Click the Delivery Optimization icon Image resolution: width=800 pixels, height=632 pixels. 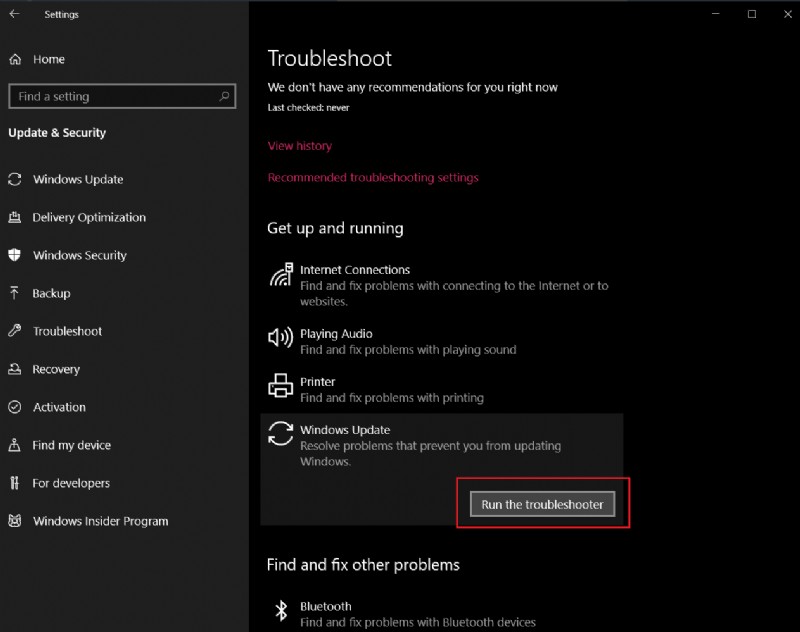(x=15, y=218)
